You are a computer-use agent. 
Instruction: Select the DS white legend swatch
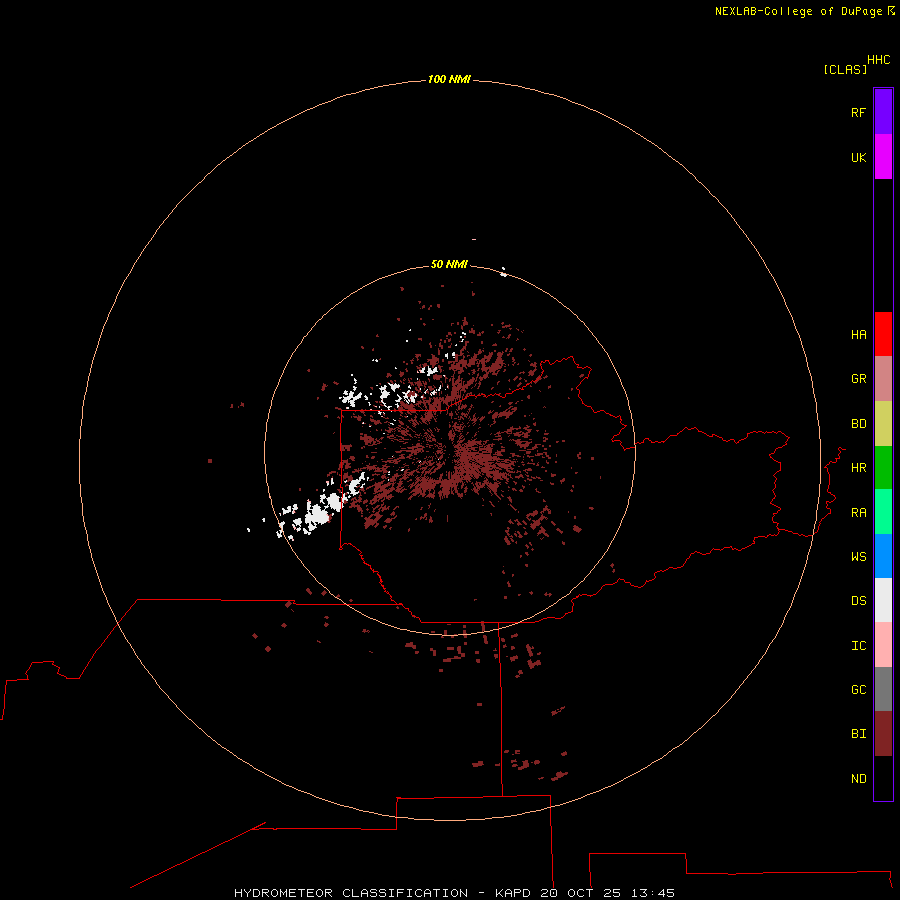pyautogui.click(x=883, y=600)
